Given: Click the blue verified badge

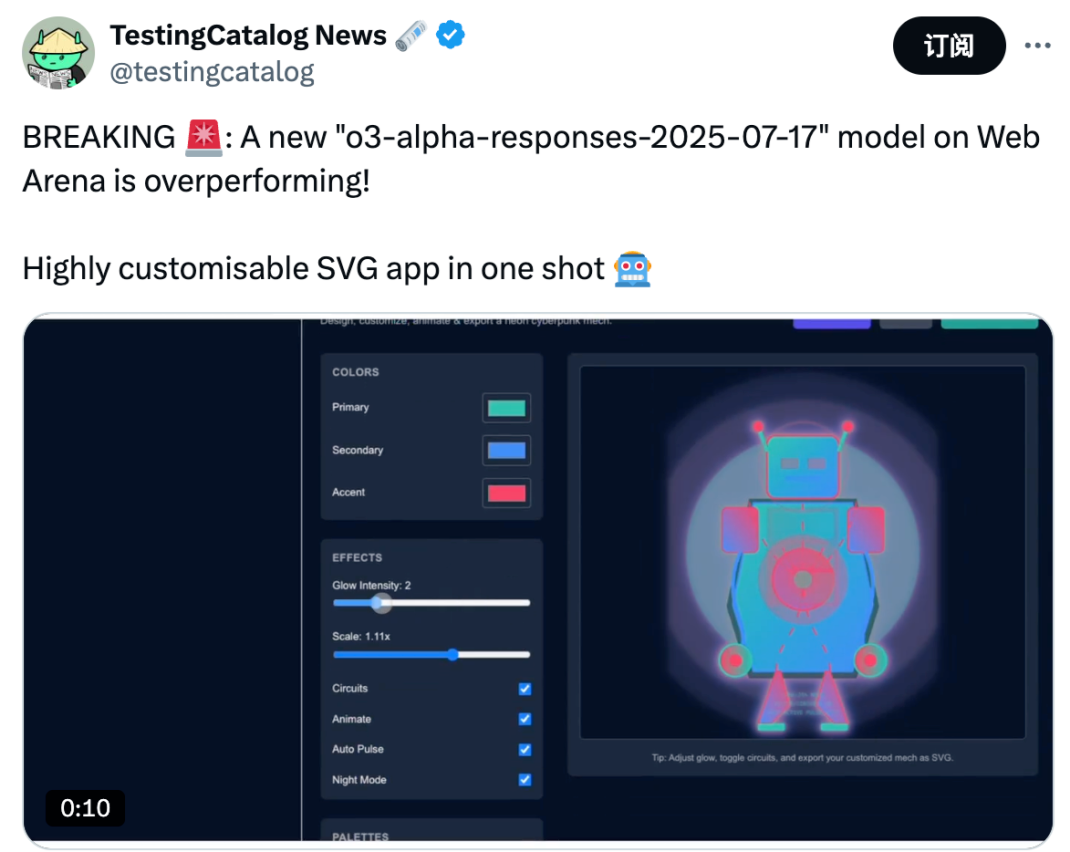Looking at the screenshot, I should click(x=452, y=36).
